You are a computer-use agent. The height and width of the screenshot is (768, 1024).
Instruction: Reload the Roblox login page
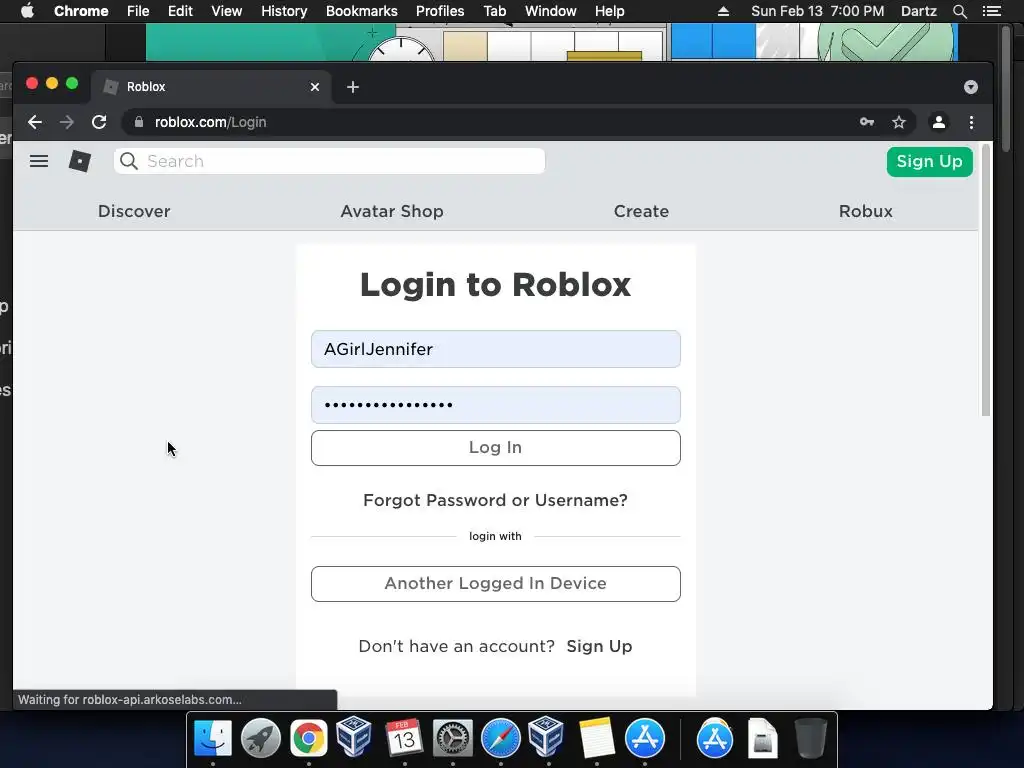pyautogui.click(x=99, y=122)
